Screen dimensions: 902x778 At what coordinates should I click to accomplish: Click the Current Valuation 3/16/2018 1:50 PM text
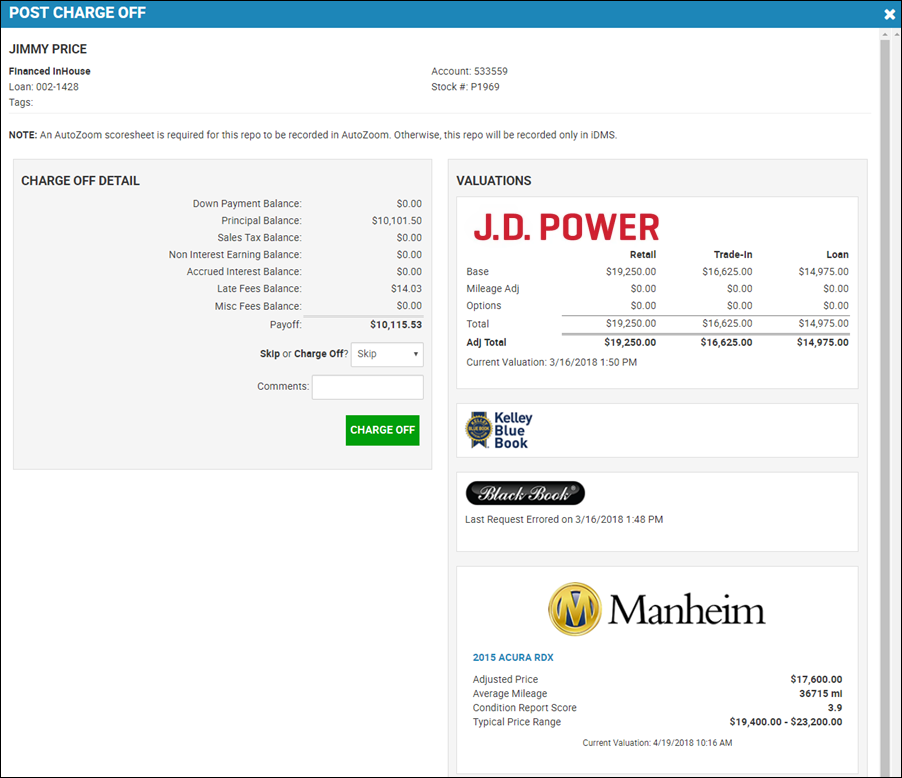551,363
